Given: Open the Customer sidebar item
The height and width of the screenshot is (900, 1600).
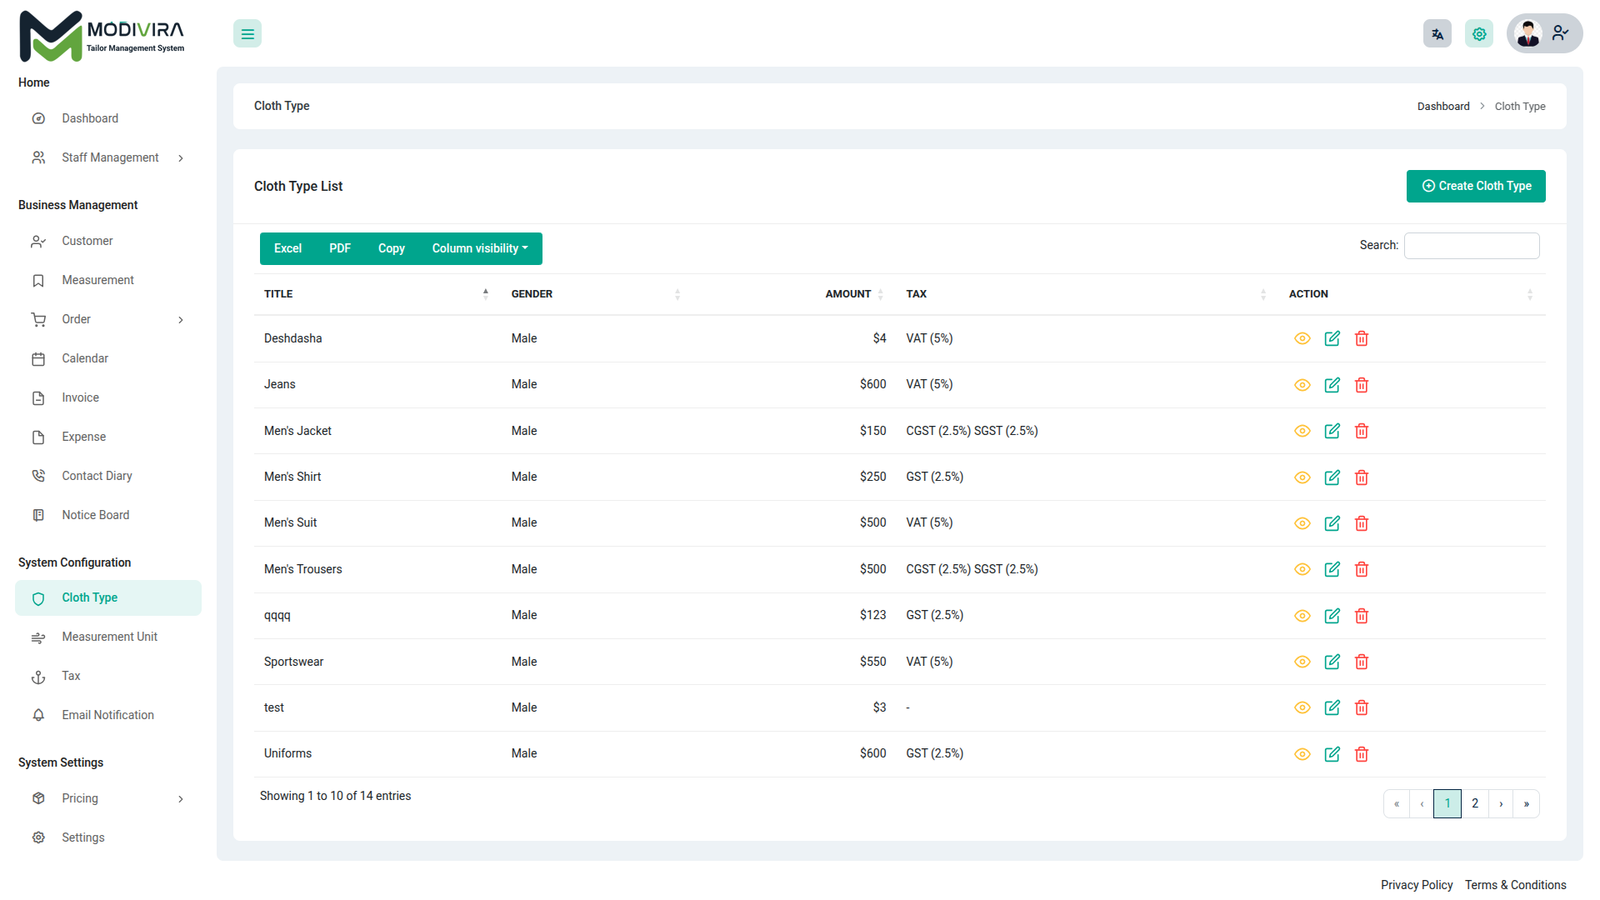Looking at the screenshot, I should (109, 241).
